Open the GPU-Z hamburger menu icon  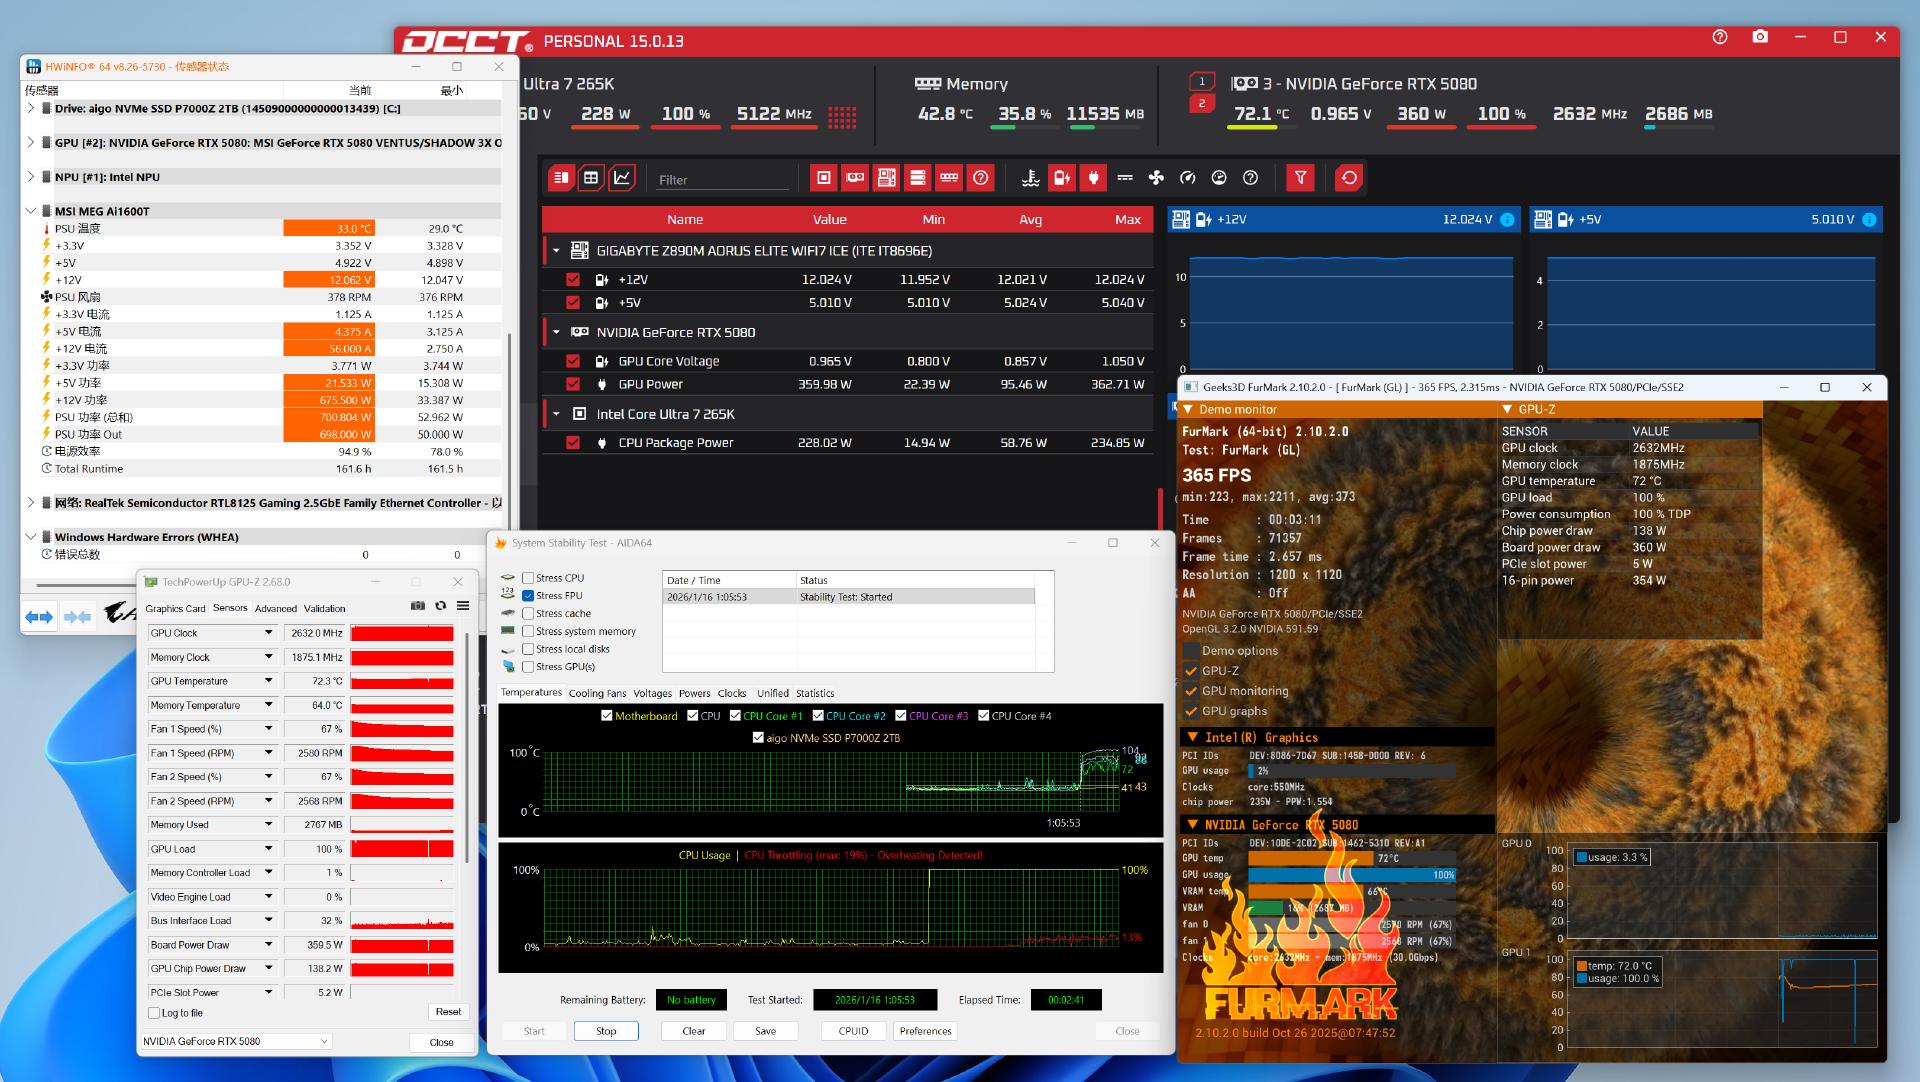(x=463, y=606)
